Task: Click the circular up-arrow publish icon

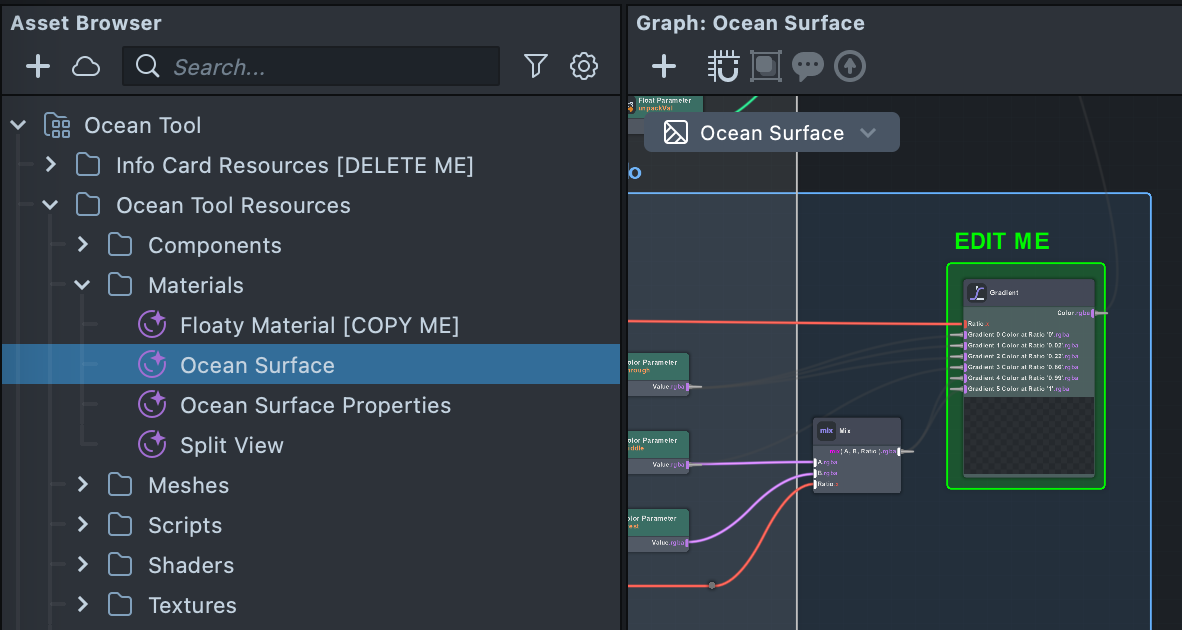Action: pos(850,67)
